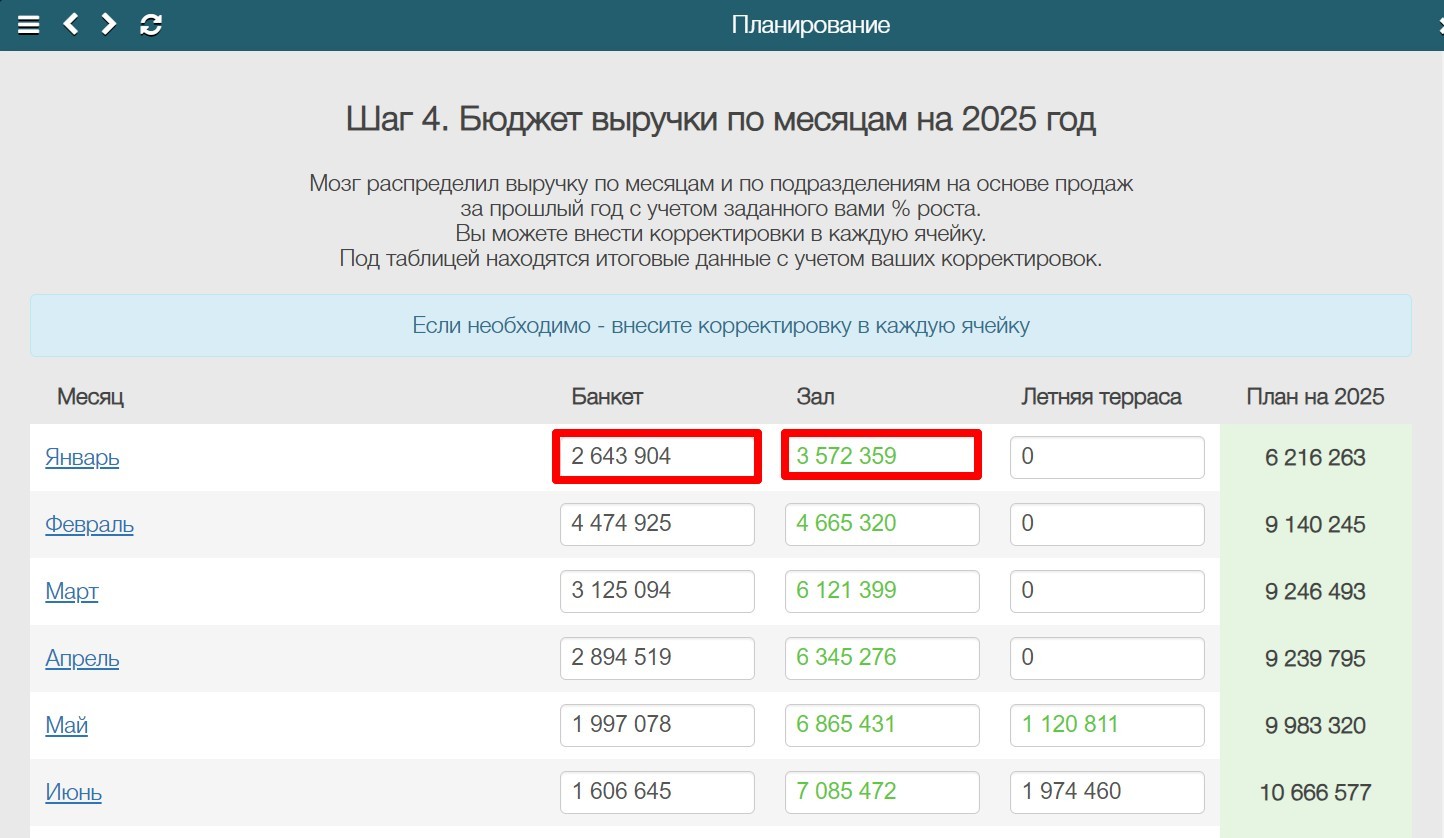Click the Март Зал revenue input field
The height and width of the screenshot is (838, 1444).
click(x=881, y=591)
